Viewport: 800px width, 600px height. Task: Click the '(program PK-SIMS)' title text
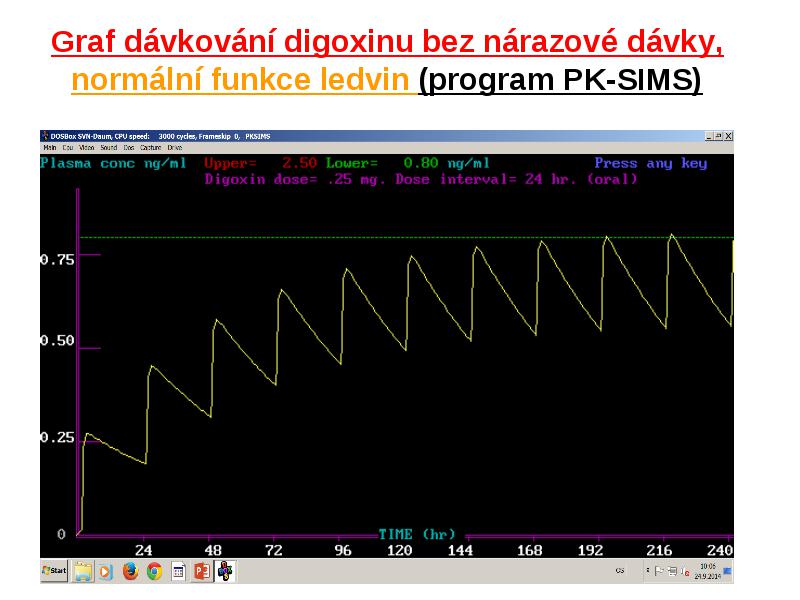[560, 80]
